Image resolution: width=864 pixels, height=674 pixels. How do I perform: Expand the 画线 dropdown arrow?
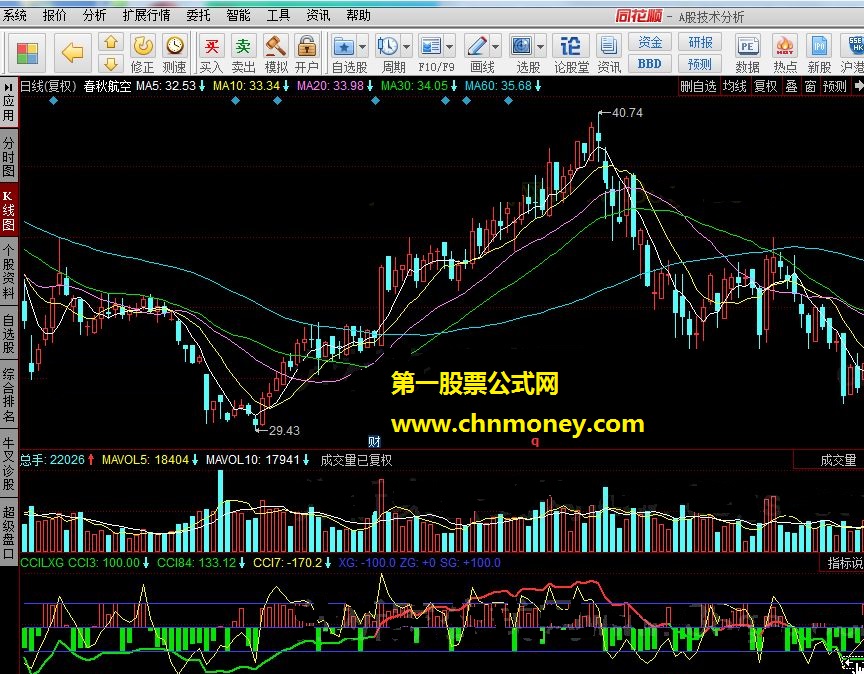[495, 47]
